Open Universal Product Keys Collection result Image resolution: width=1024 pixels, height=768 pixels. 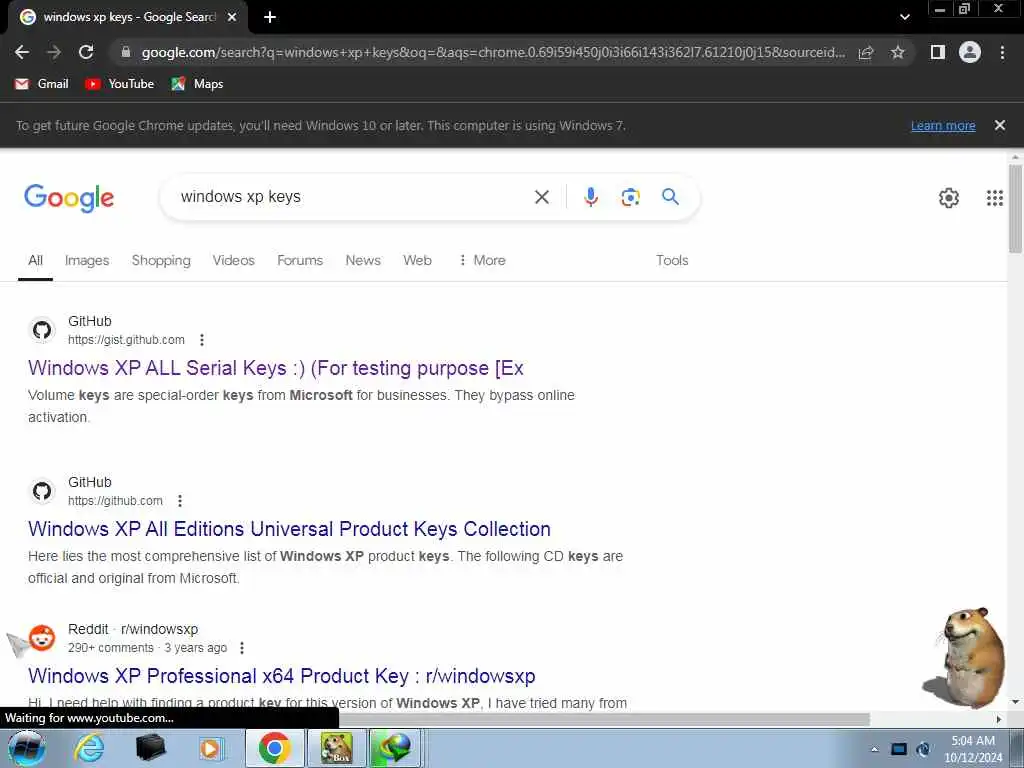click(289, 528)
